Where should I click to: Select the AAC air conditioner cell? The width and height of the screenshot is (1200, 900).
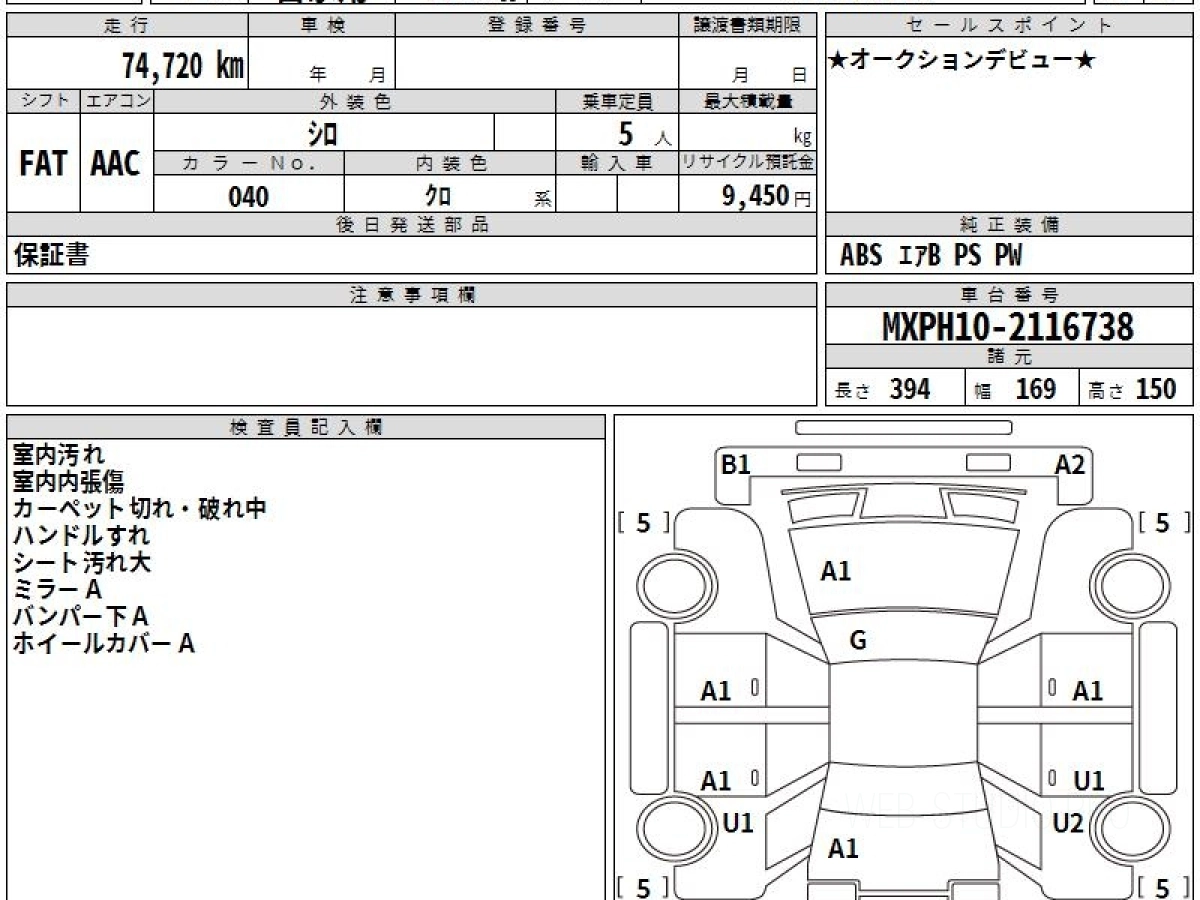[116, 164]
